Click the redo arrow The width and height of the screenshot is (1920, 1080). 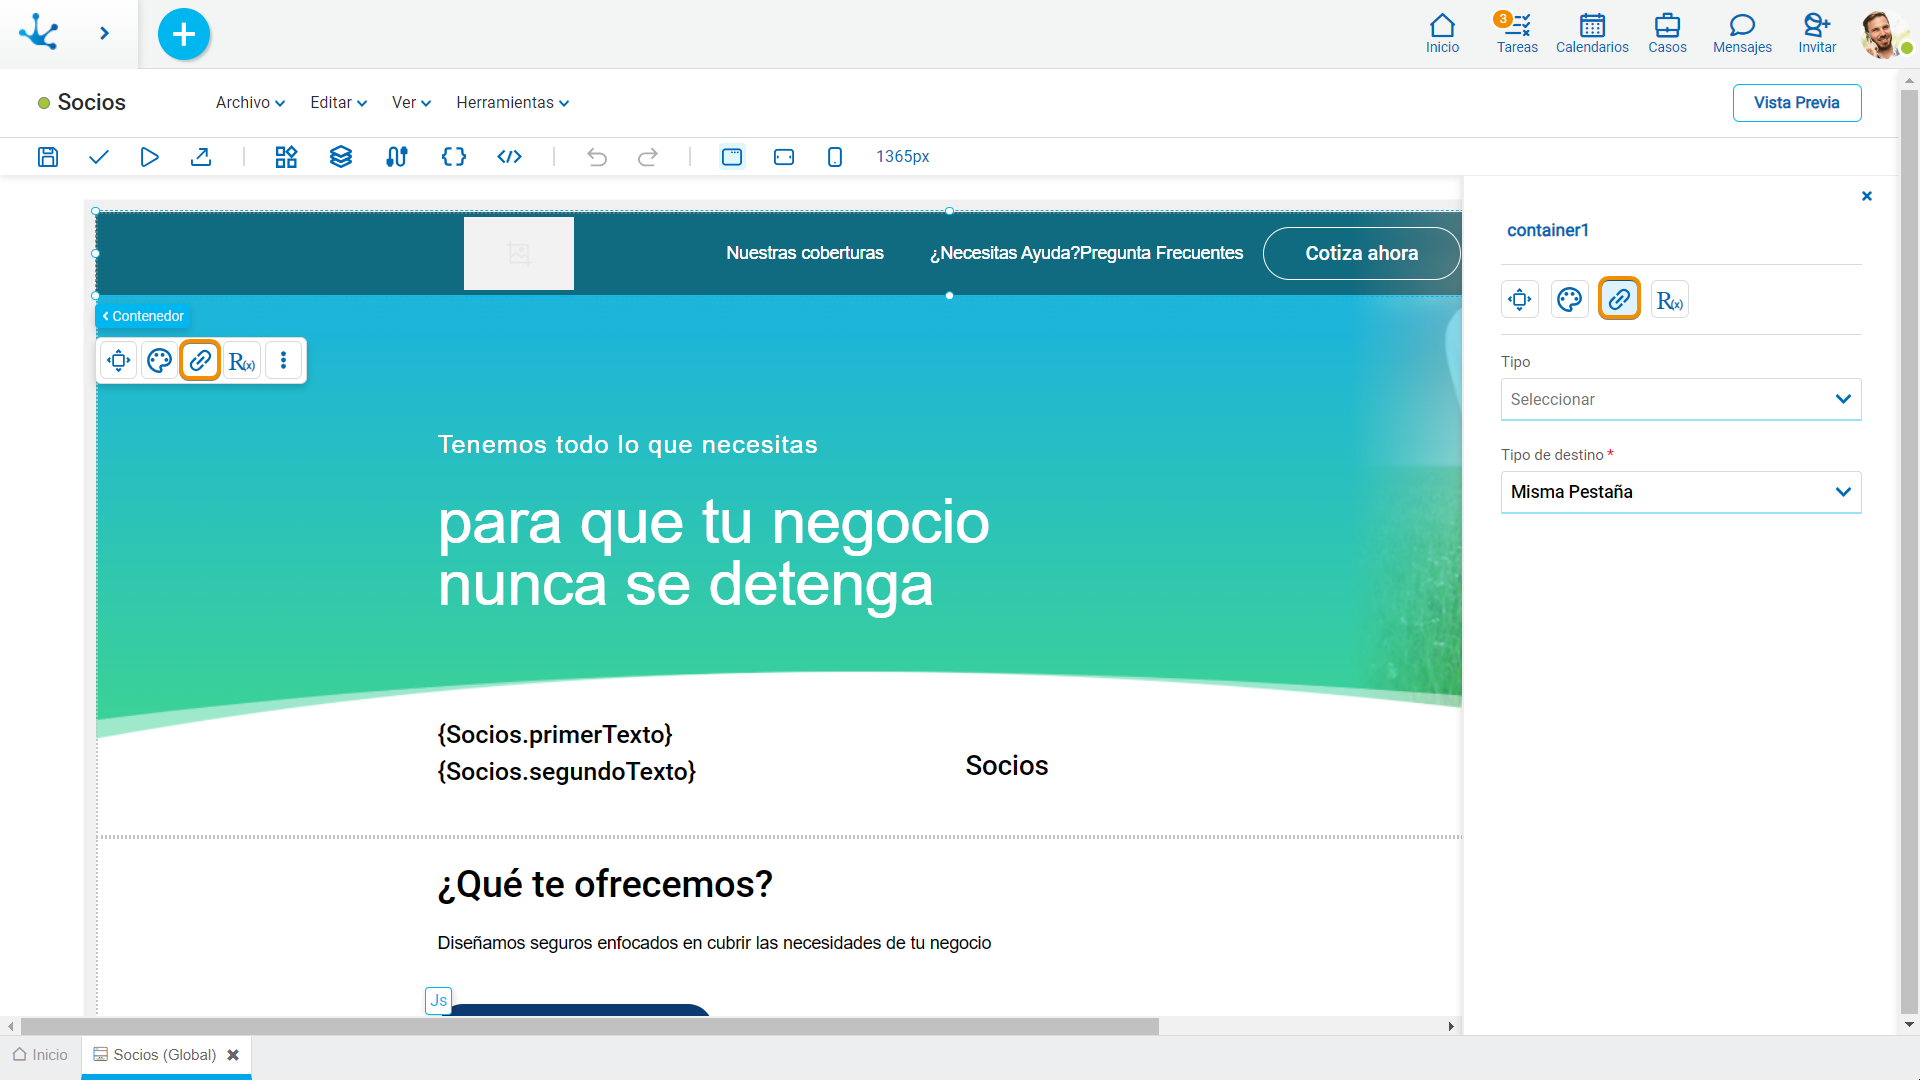coord(648,157)
